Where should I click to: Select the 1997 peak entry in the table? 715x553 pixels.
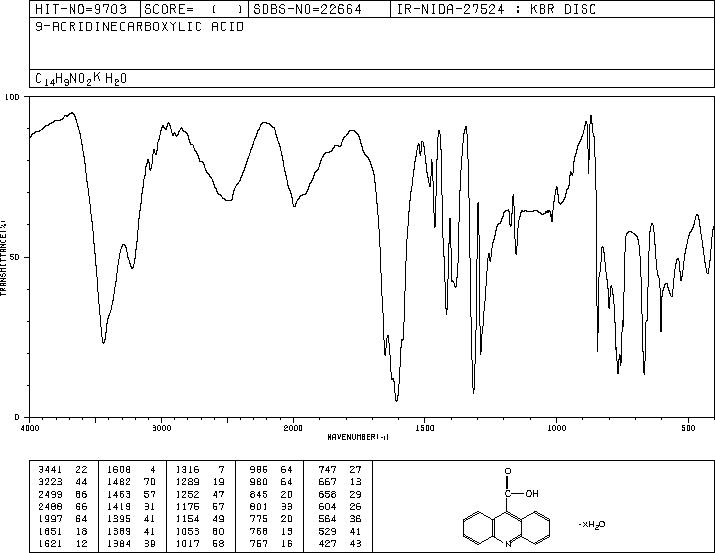(x=62, y=519)
